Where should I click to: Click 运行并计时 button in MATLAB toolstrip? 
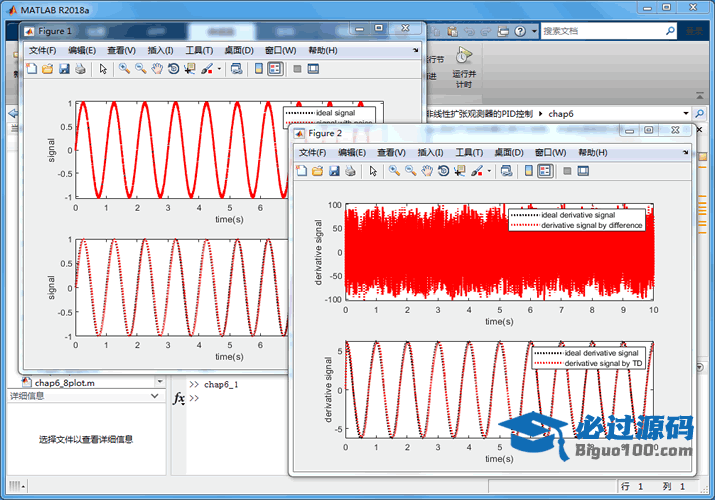point(464,67)
